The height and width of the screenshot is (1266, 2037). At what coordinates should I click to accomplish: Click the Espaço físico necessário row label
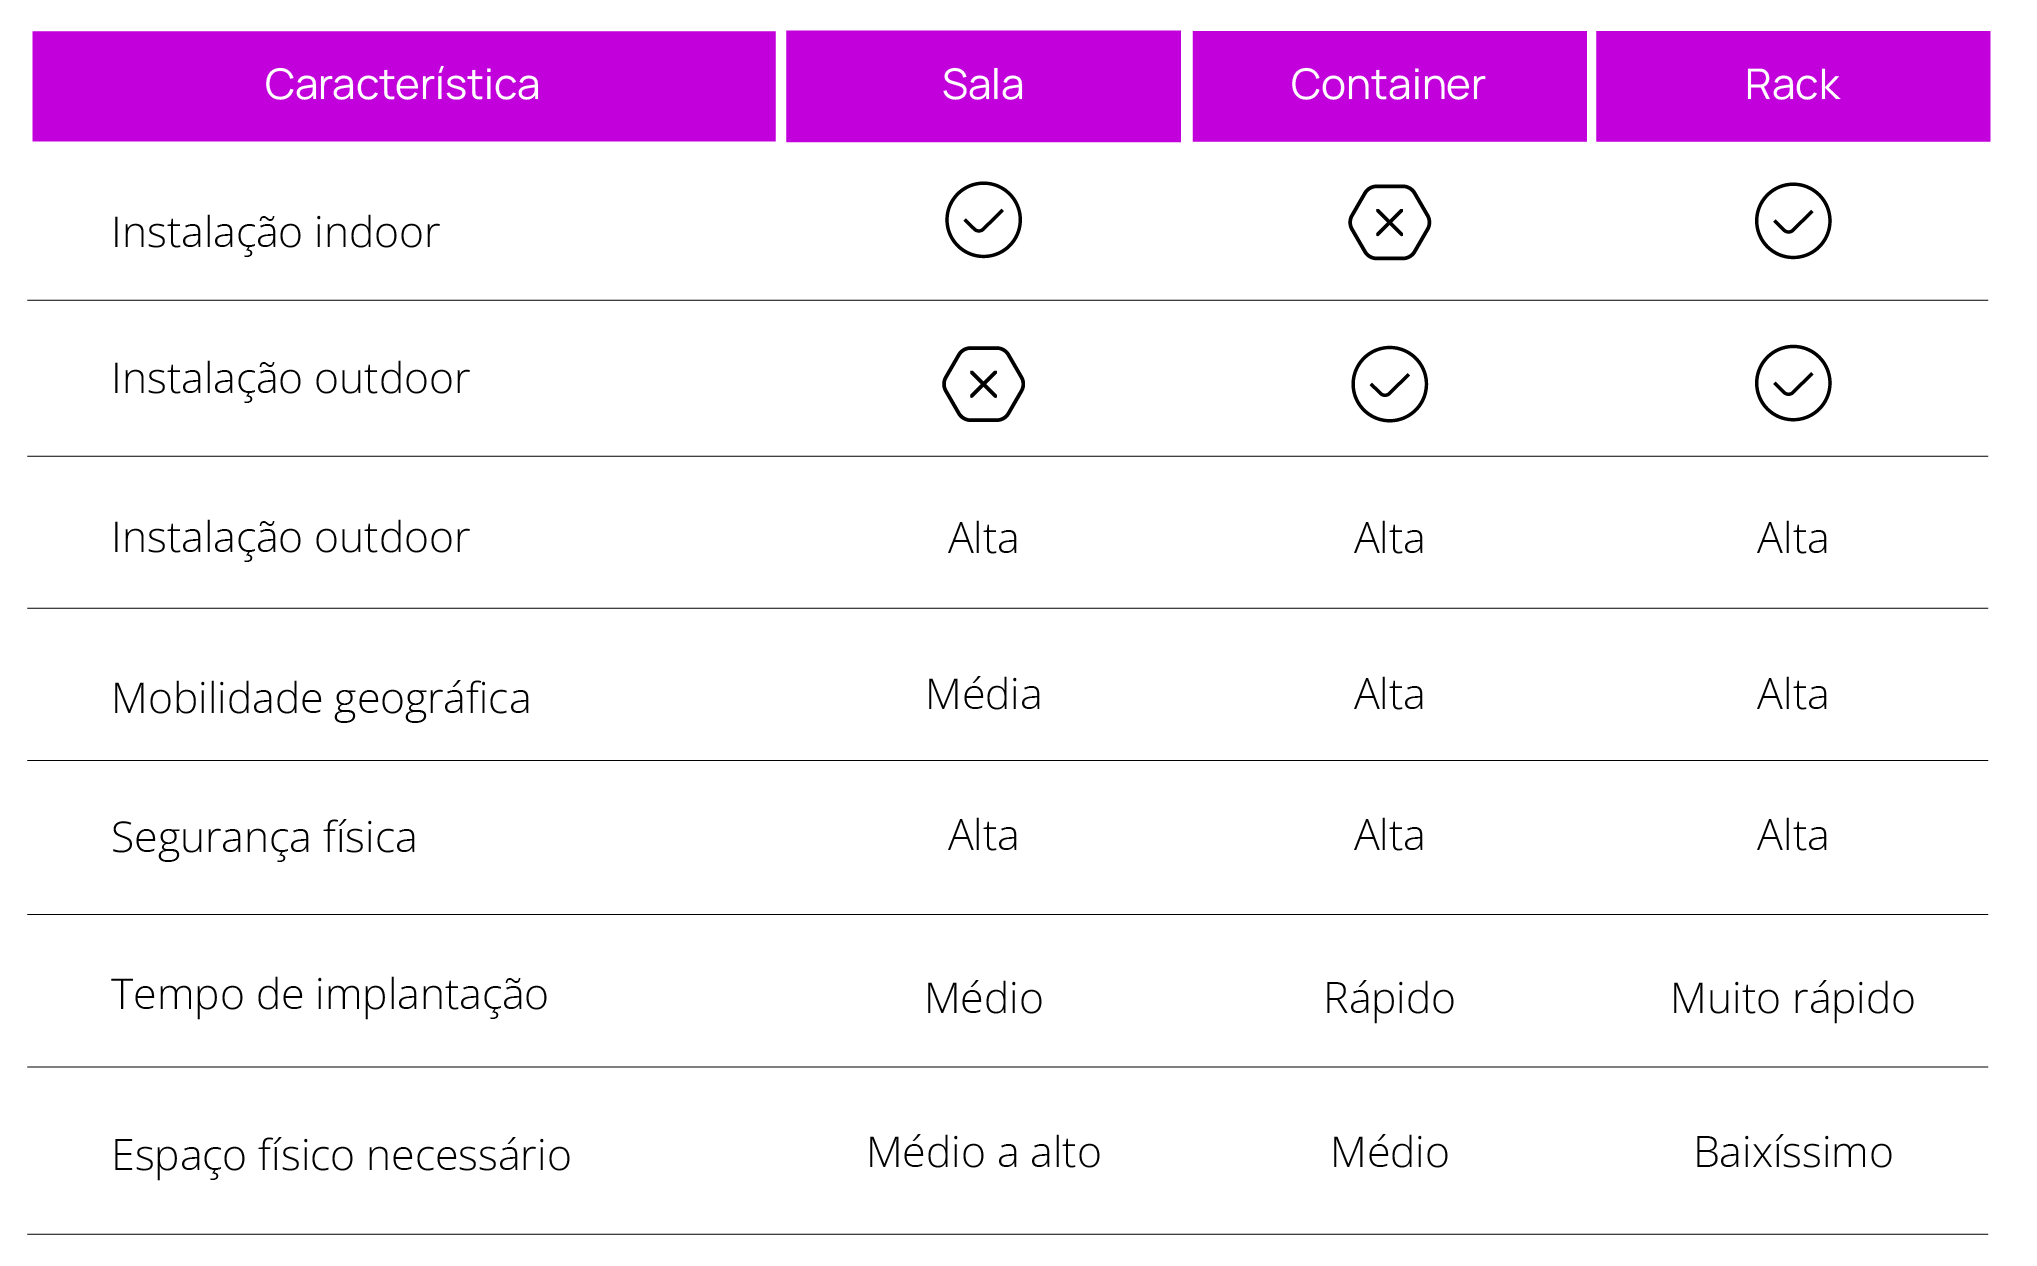[341, 1156]
